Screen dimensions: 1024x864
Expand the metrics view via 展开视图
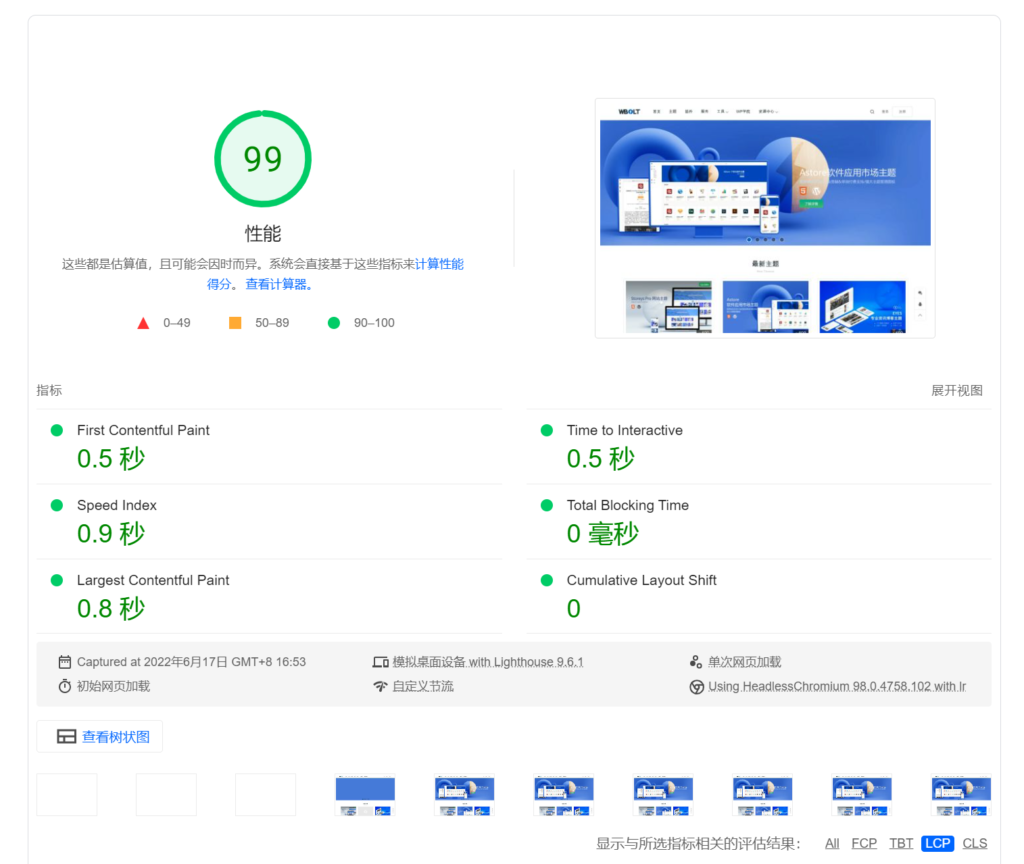tap(956, 390)
